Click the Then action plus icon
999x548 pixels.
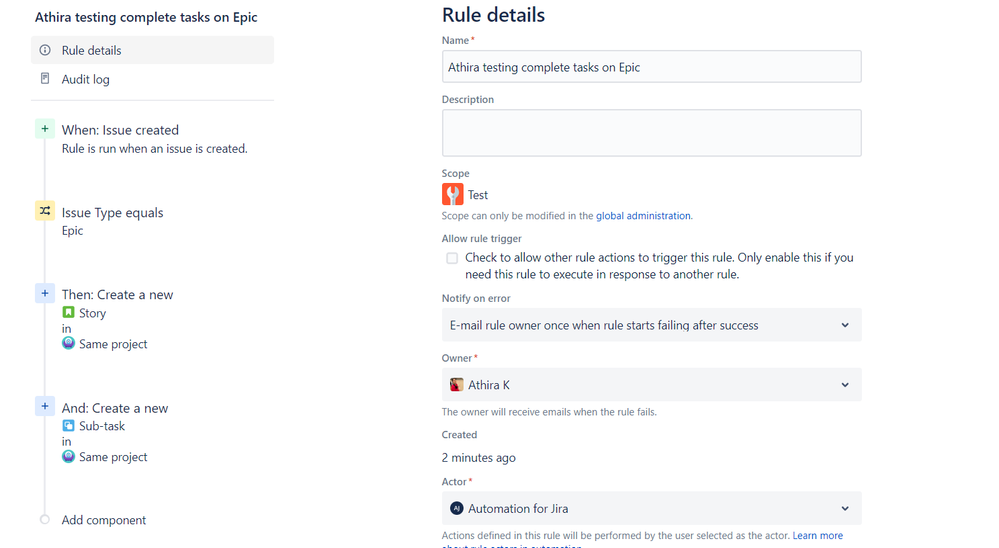(45, 293)
